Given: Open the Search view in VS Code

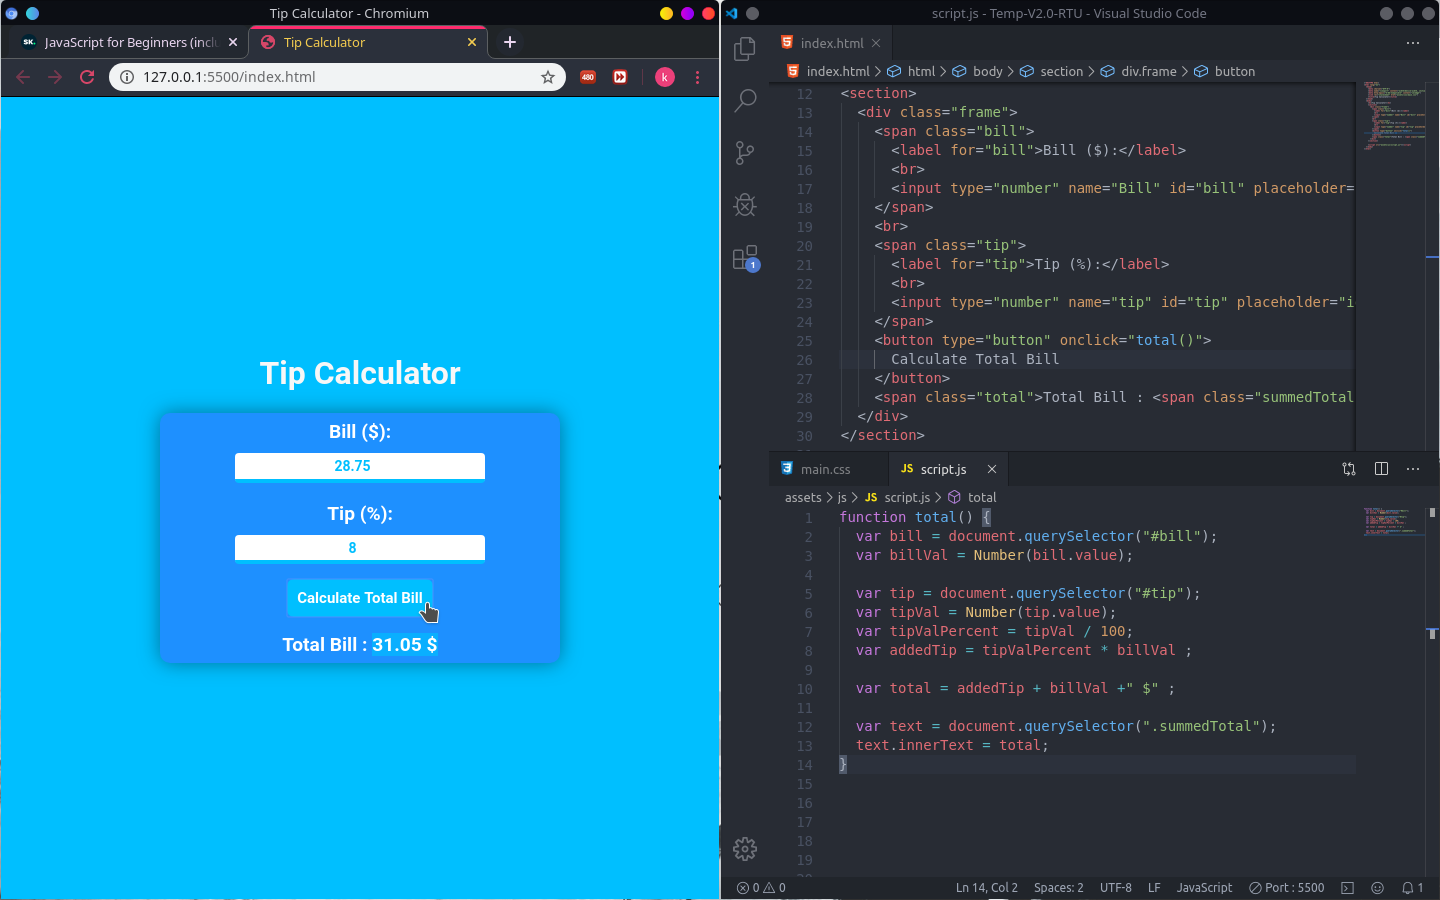Looking at the screenshot, I should (745, 101).
